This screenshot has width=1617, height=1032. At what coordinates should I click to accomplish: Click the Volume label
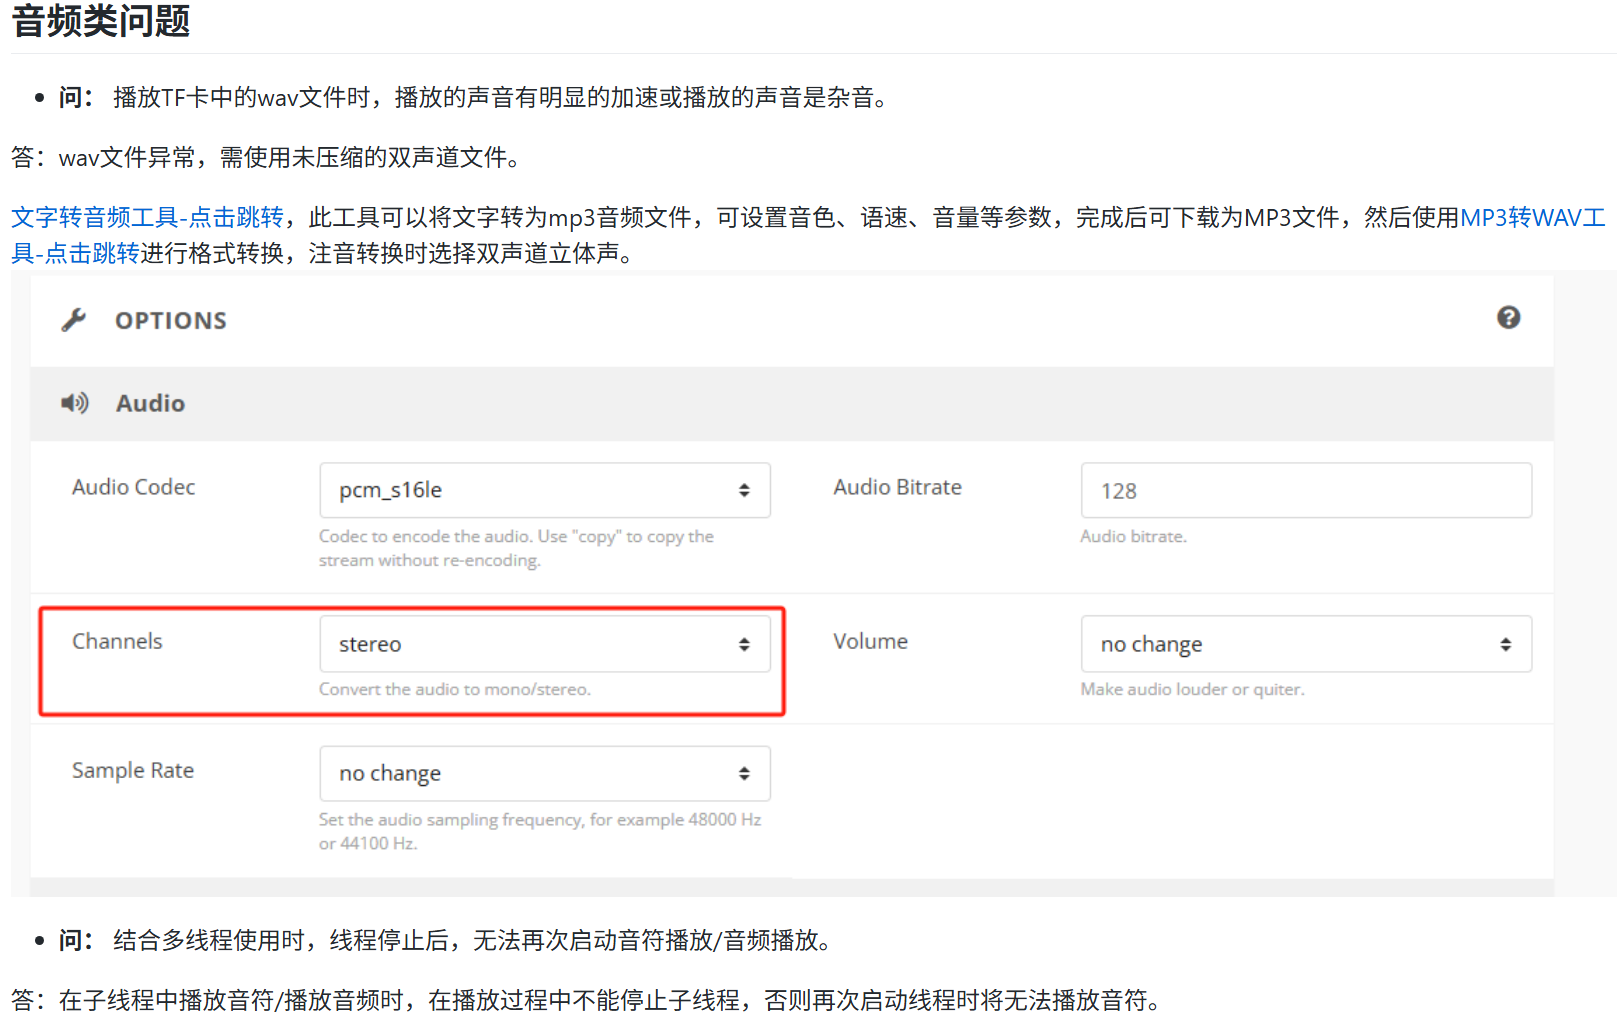click(x=870, y=641)
